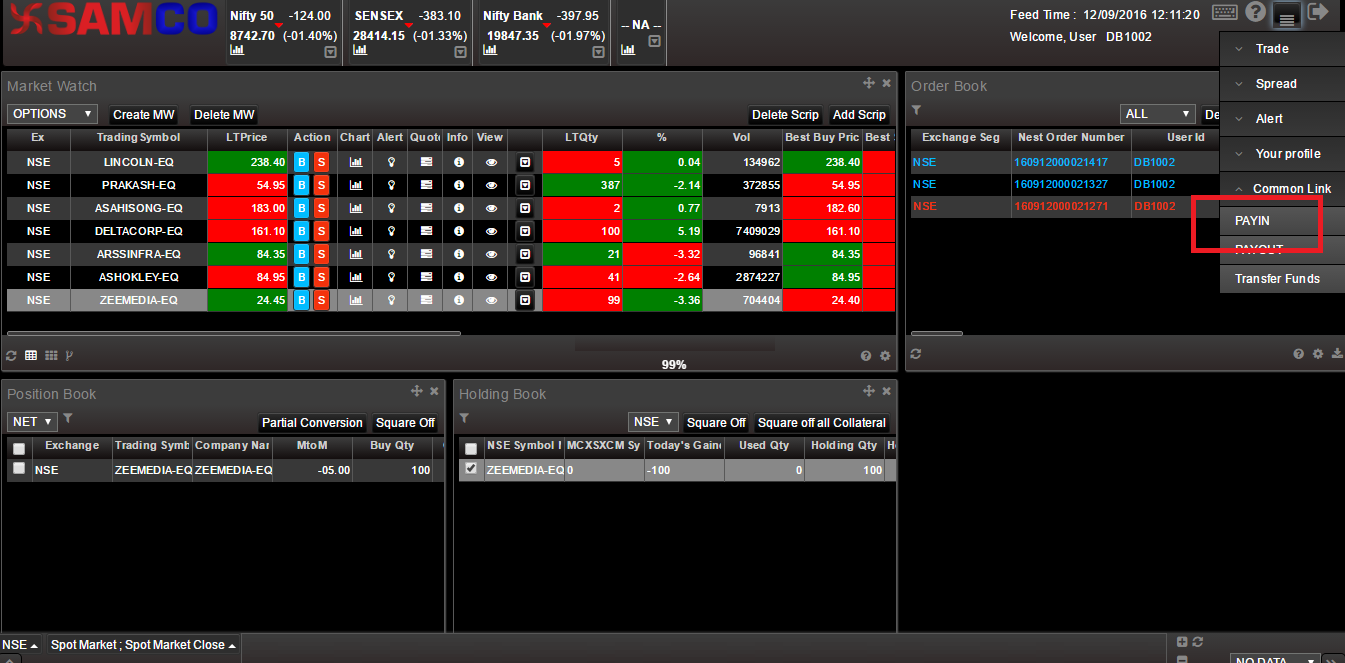Screen dimensions: 1345x663
Task: Click the hamburger main menu icon
Action: [x=1287, y=16]
